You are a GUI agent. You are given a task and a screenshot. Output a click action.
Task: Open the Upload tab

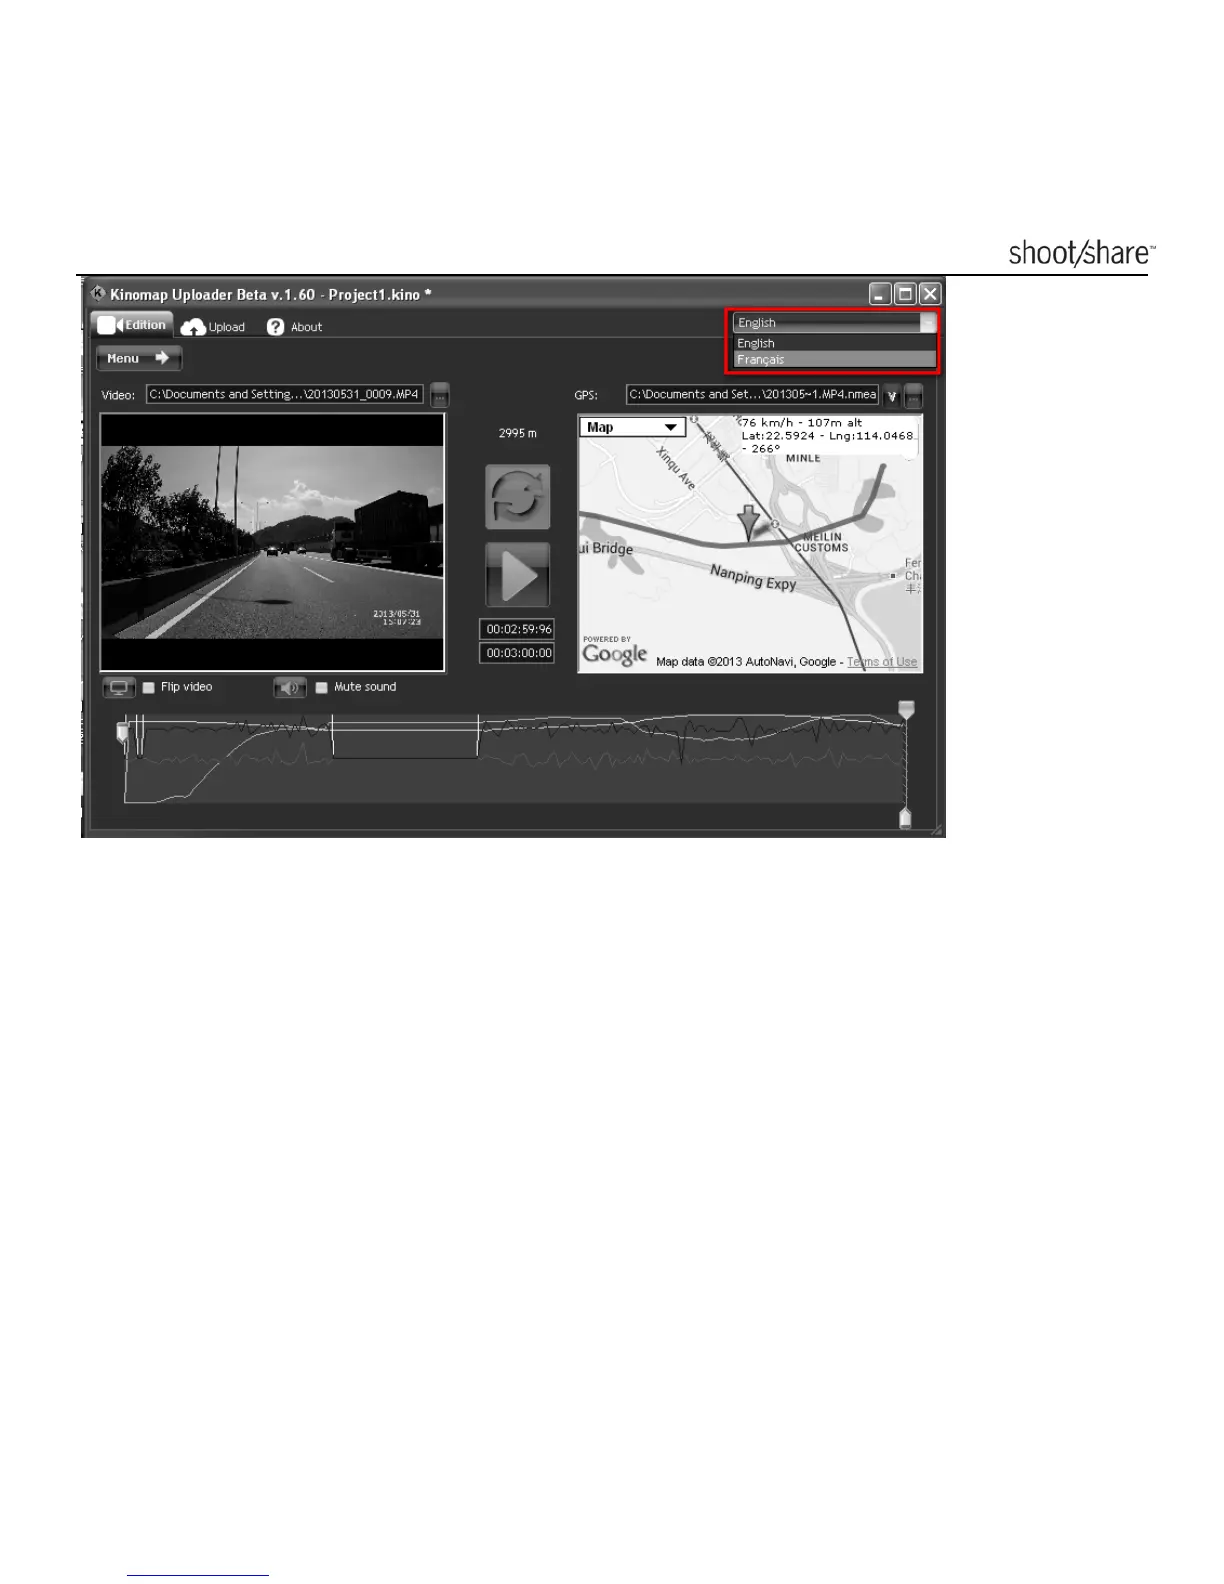click(213, 327)
